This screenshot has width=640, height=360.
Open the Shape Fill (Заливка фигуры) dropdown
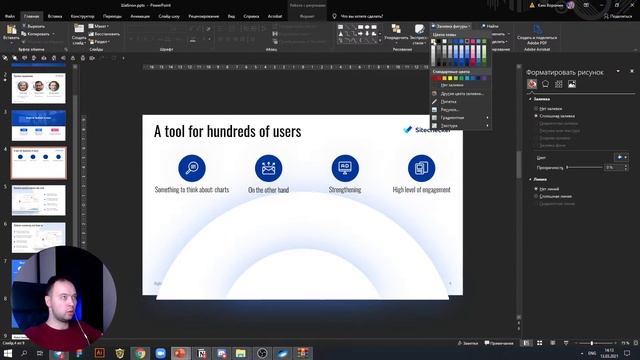point(451,26)
